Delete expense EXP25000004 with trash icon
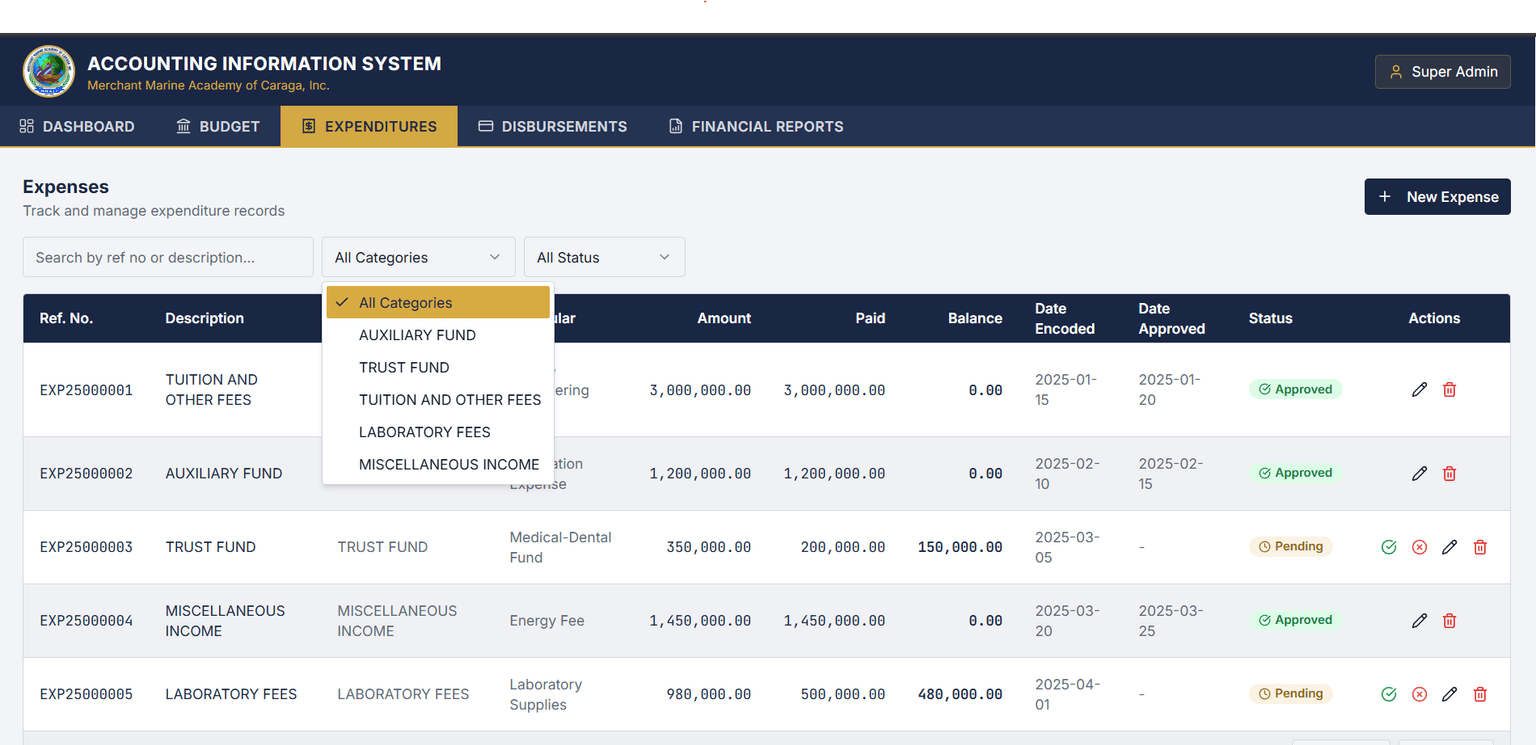The width and height of the screenshot is (1536, 745). coord(1449,621)
